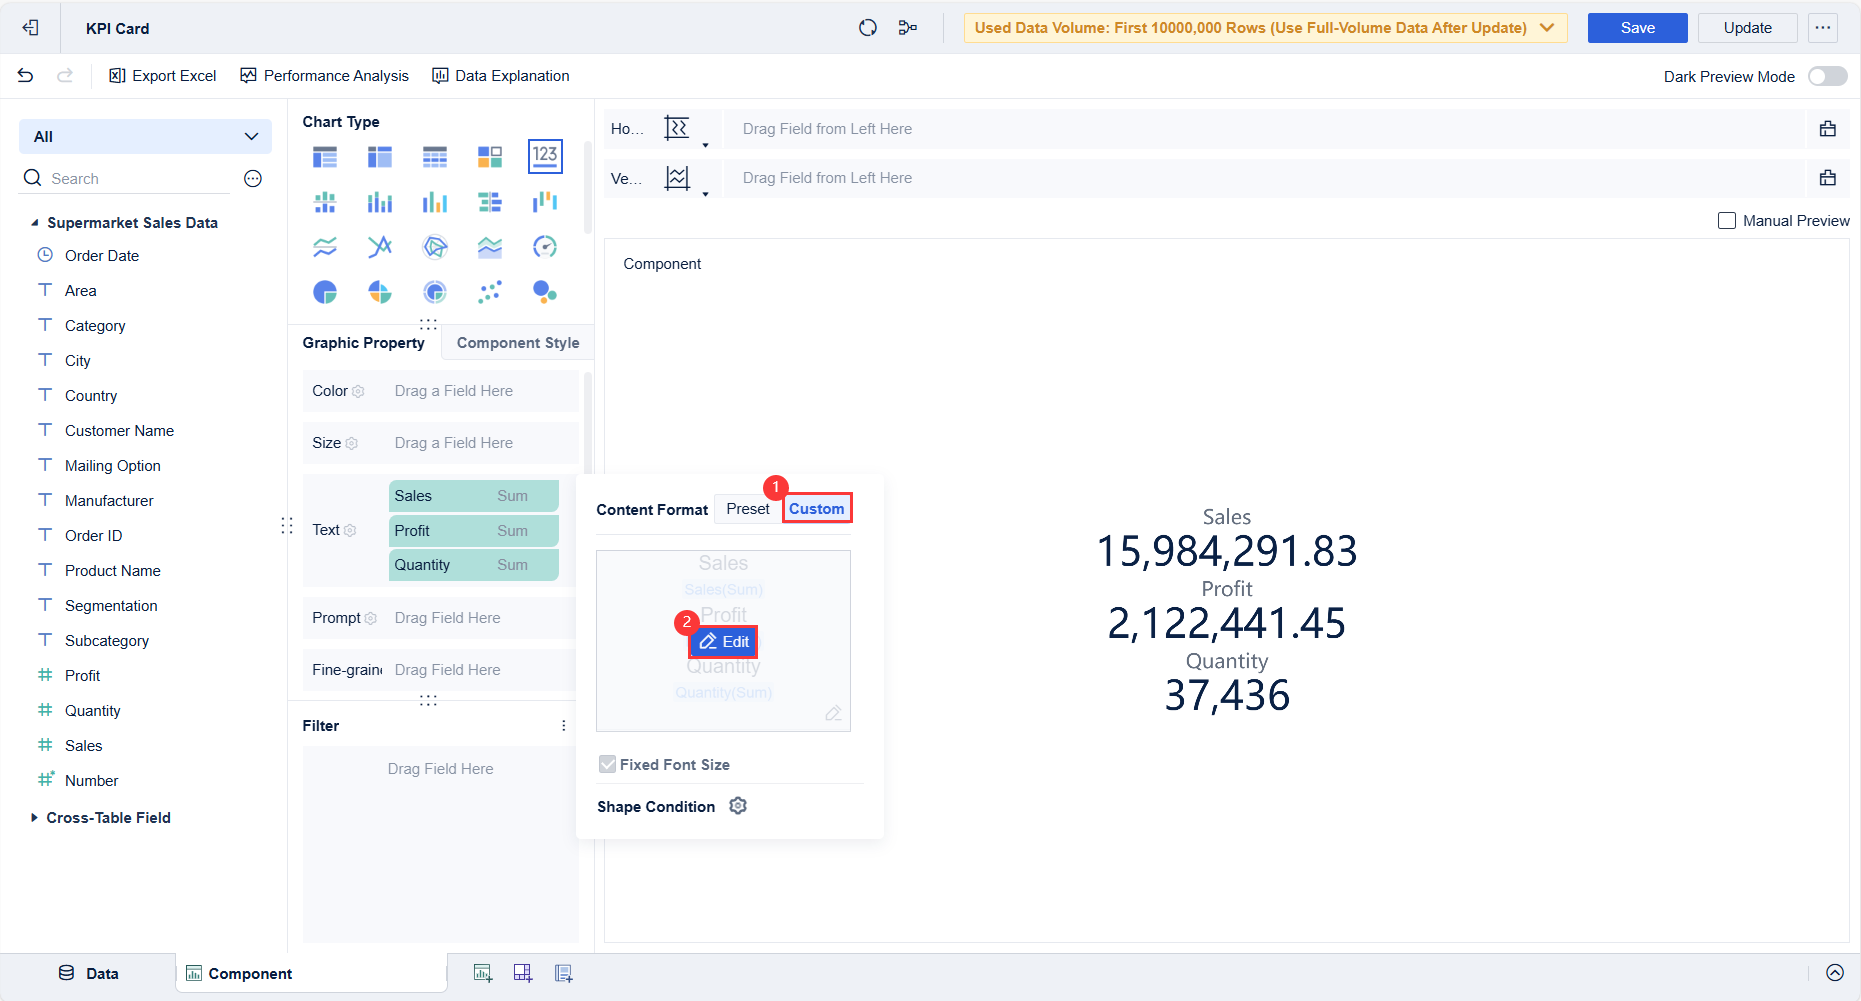Viewport: 1861px width, 1001px height.
Task: Uncheck the Fixed Font Size option
Action: tap(607, 763)
